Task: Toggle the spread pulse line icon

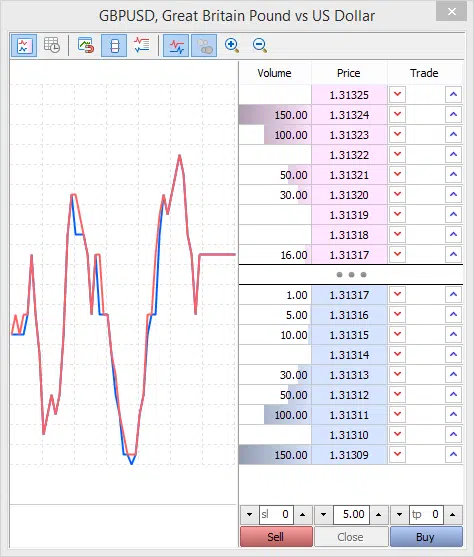Action: pos(176,45)
